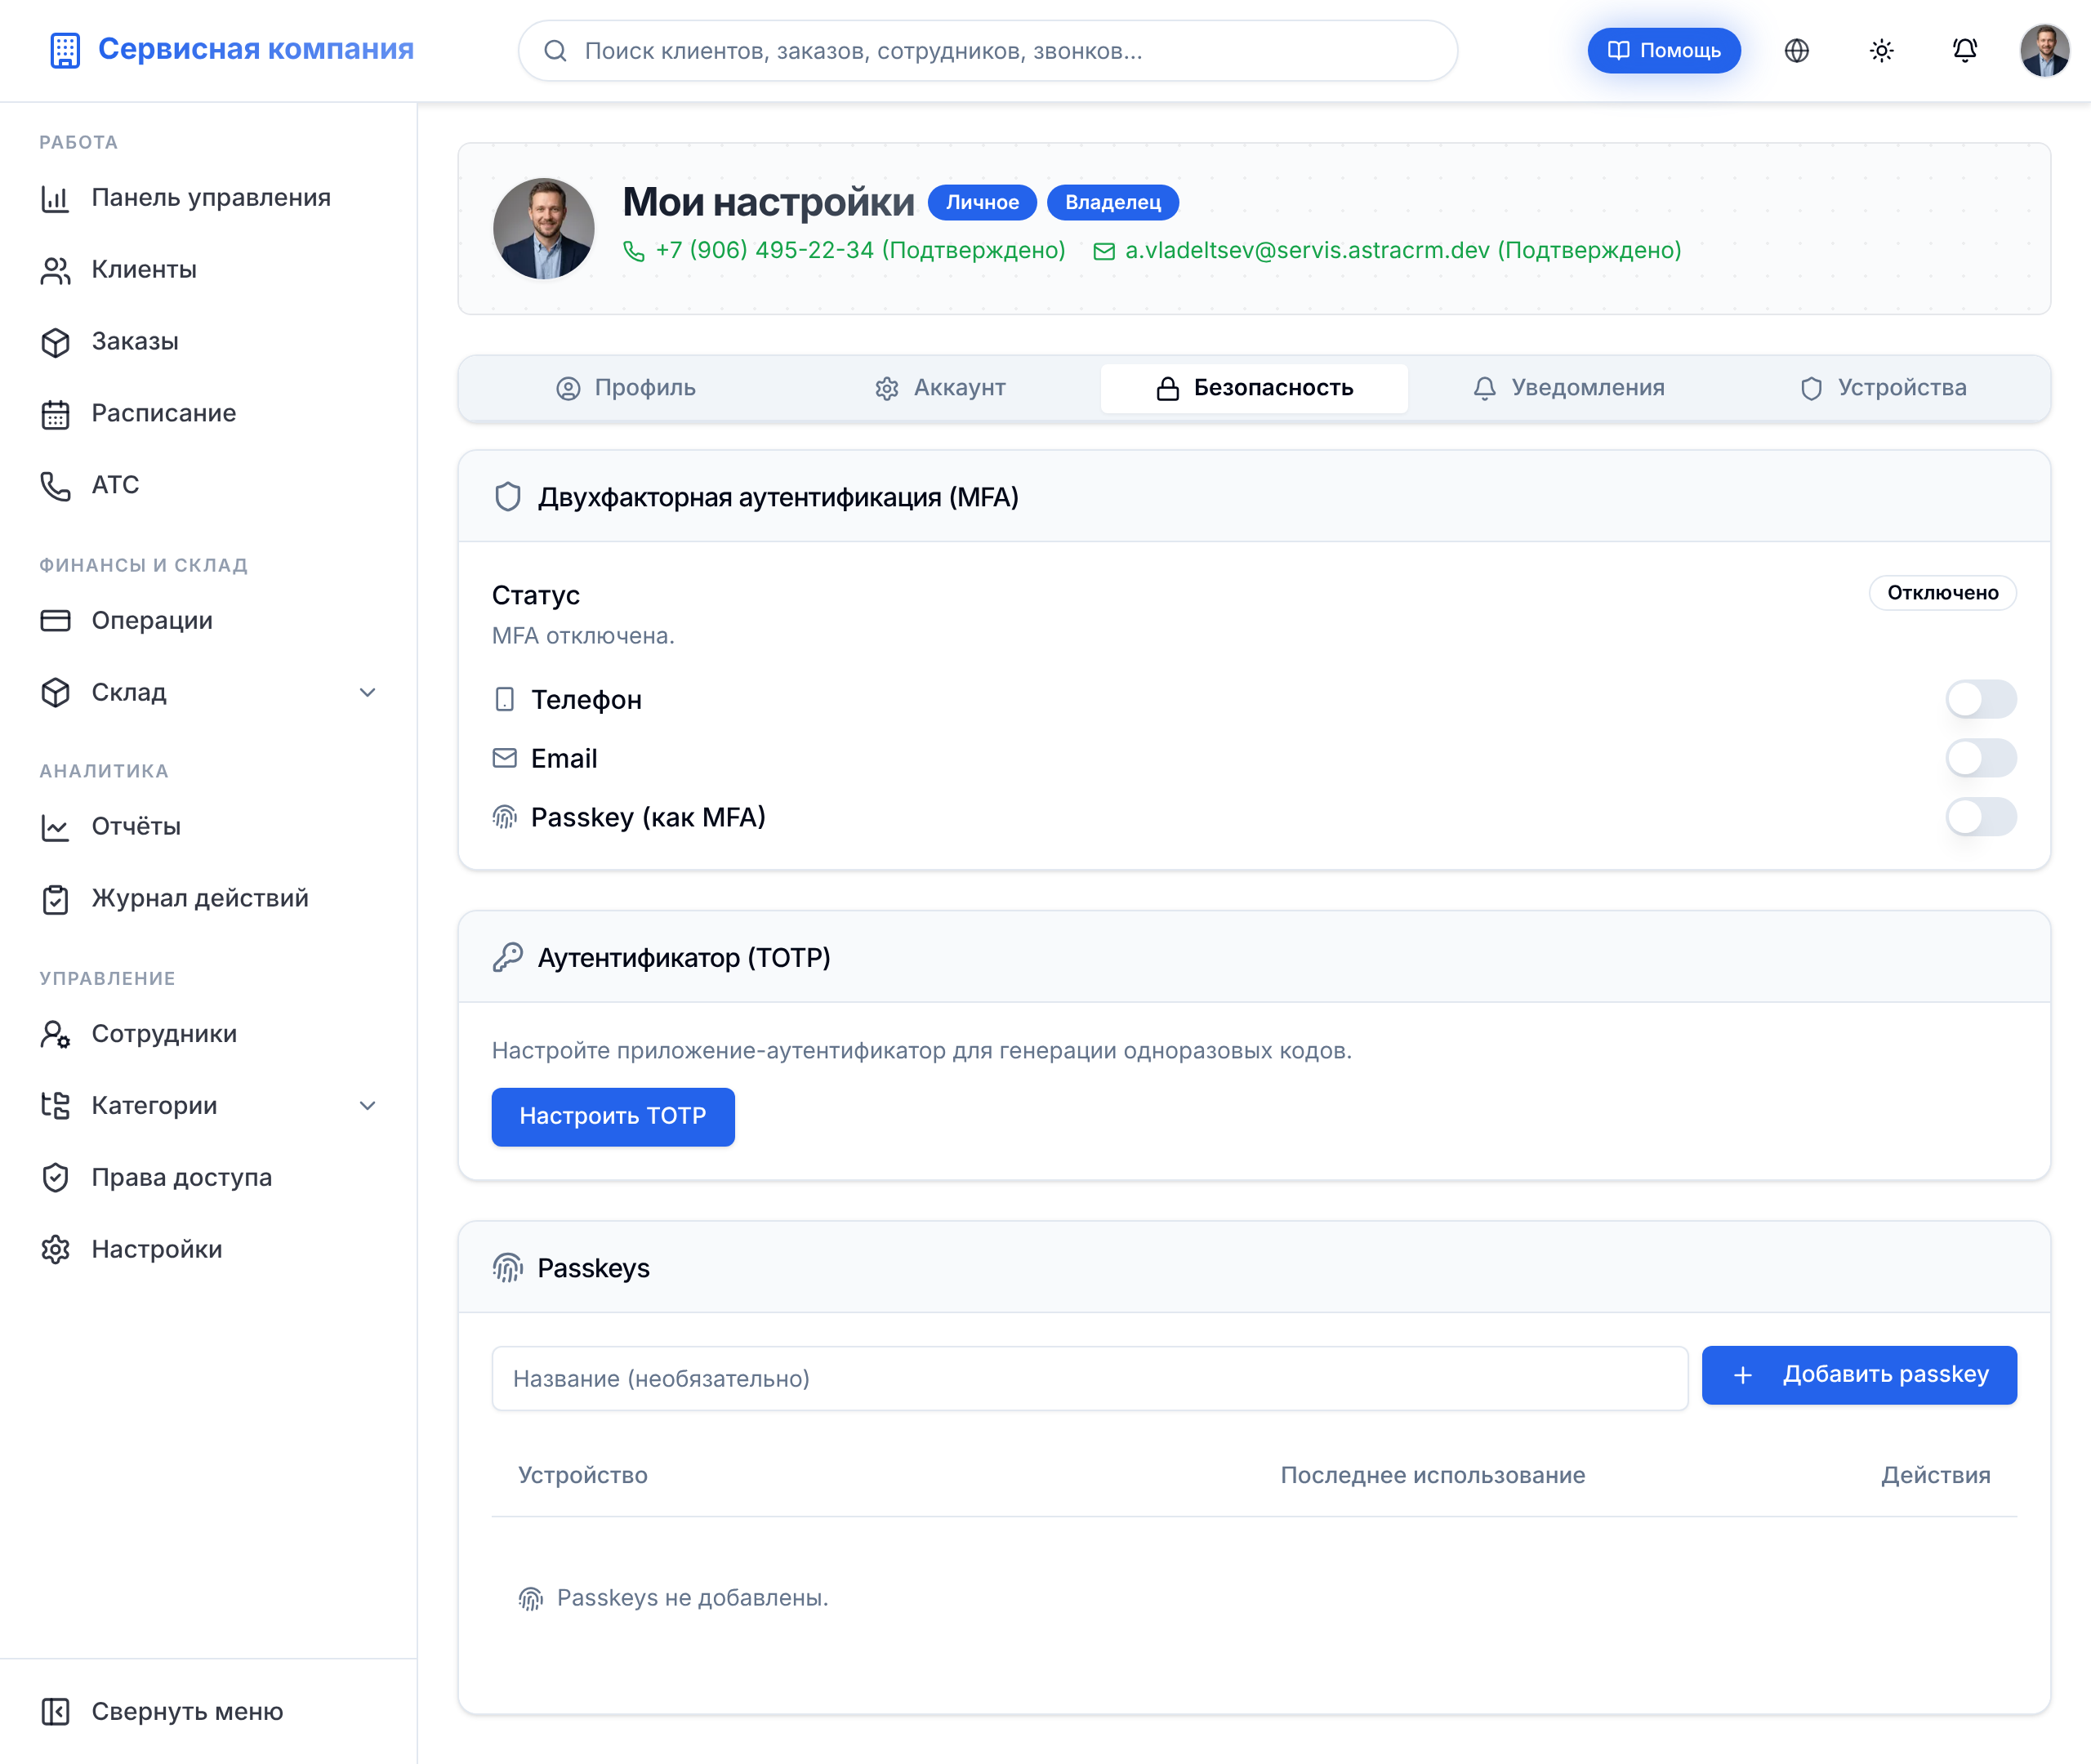This screenshot has width=2091, height=1764.
Task: Click the Помощь button
Action: (x=1663, y=51)
